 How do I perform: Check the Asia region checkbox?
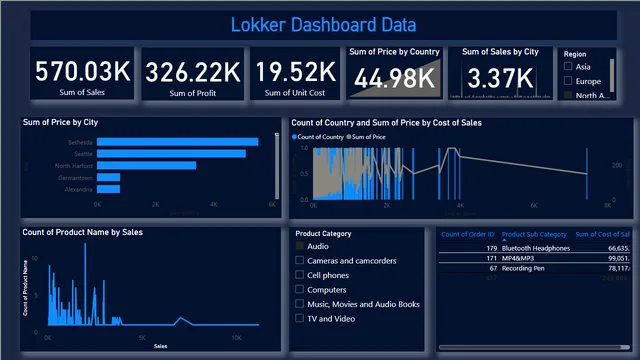pos(568,66)
